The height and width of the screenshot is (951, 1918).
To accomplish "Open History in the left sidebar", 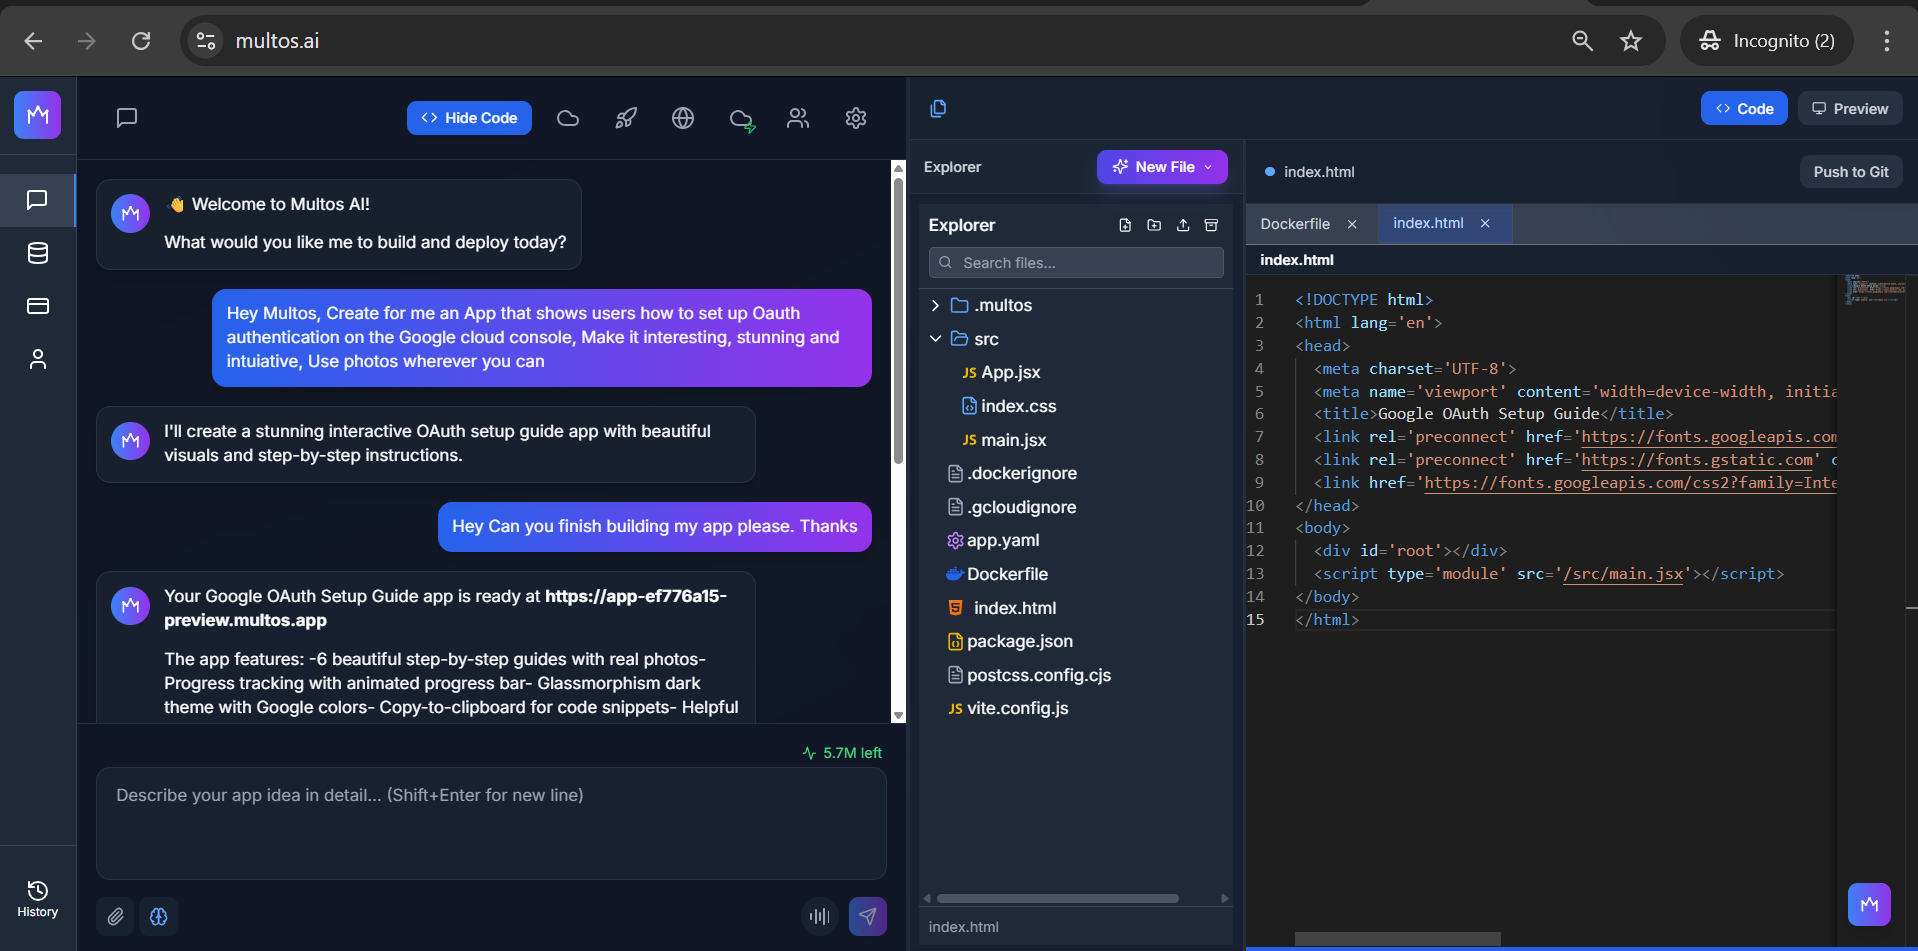I will (37, 899).
